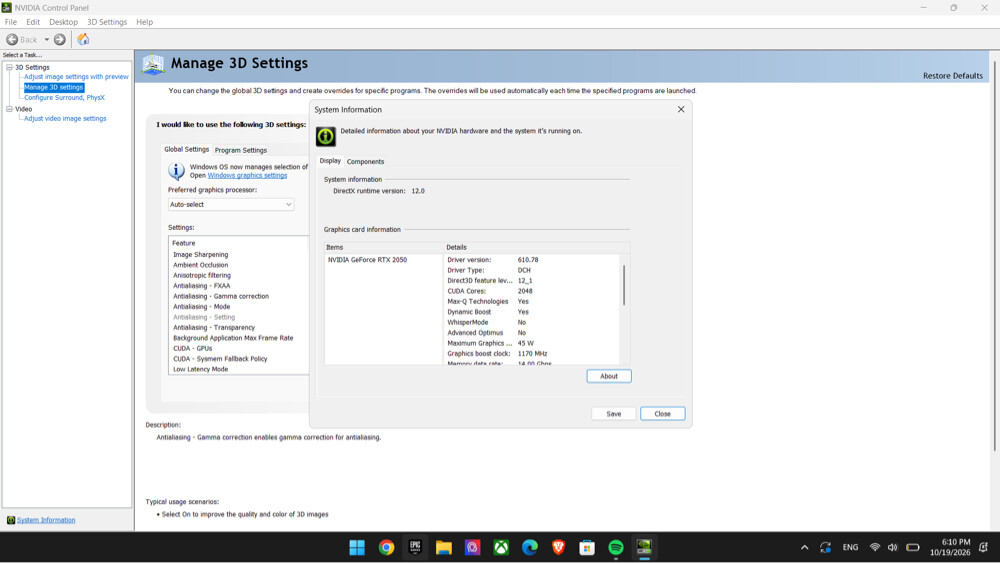The height and width of the screenshot is (563, 1000).
Task: Open Brave browser from the taskbar
Action: (559, 548)
